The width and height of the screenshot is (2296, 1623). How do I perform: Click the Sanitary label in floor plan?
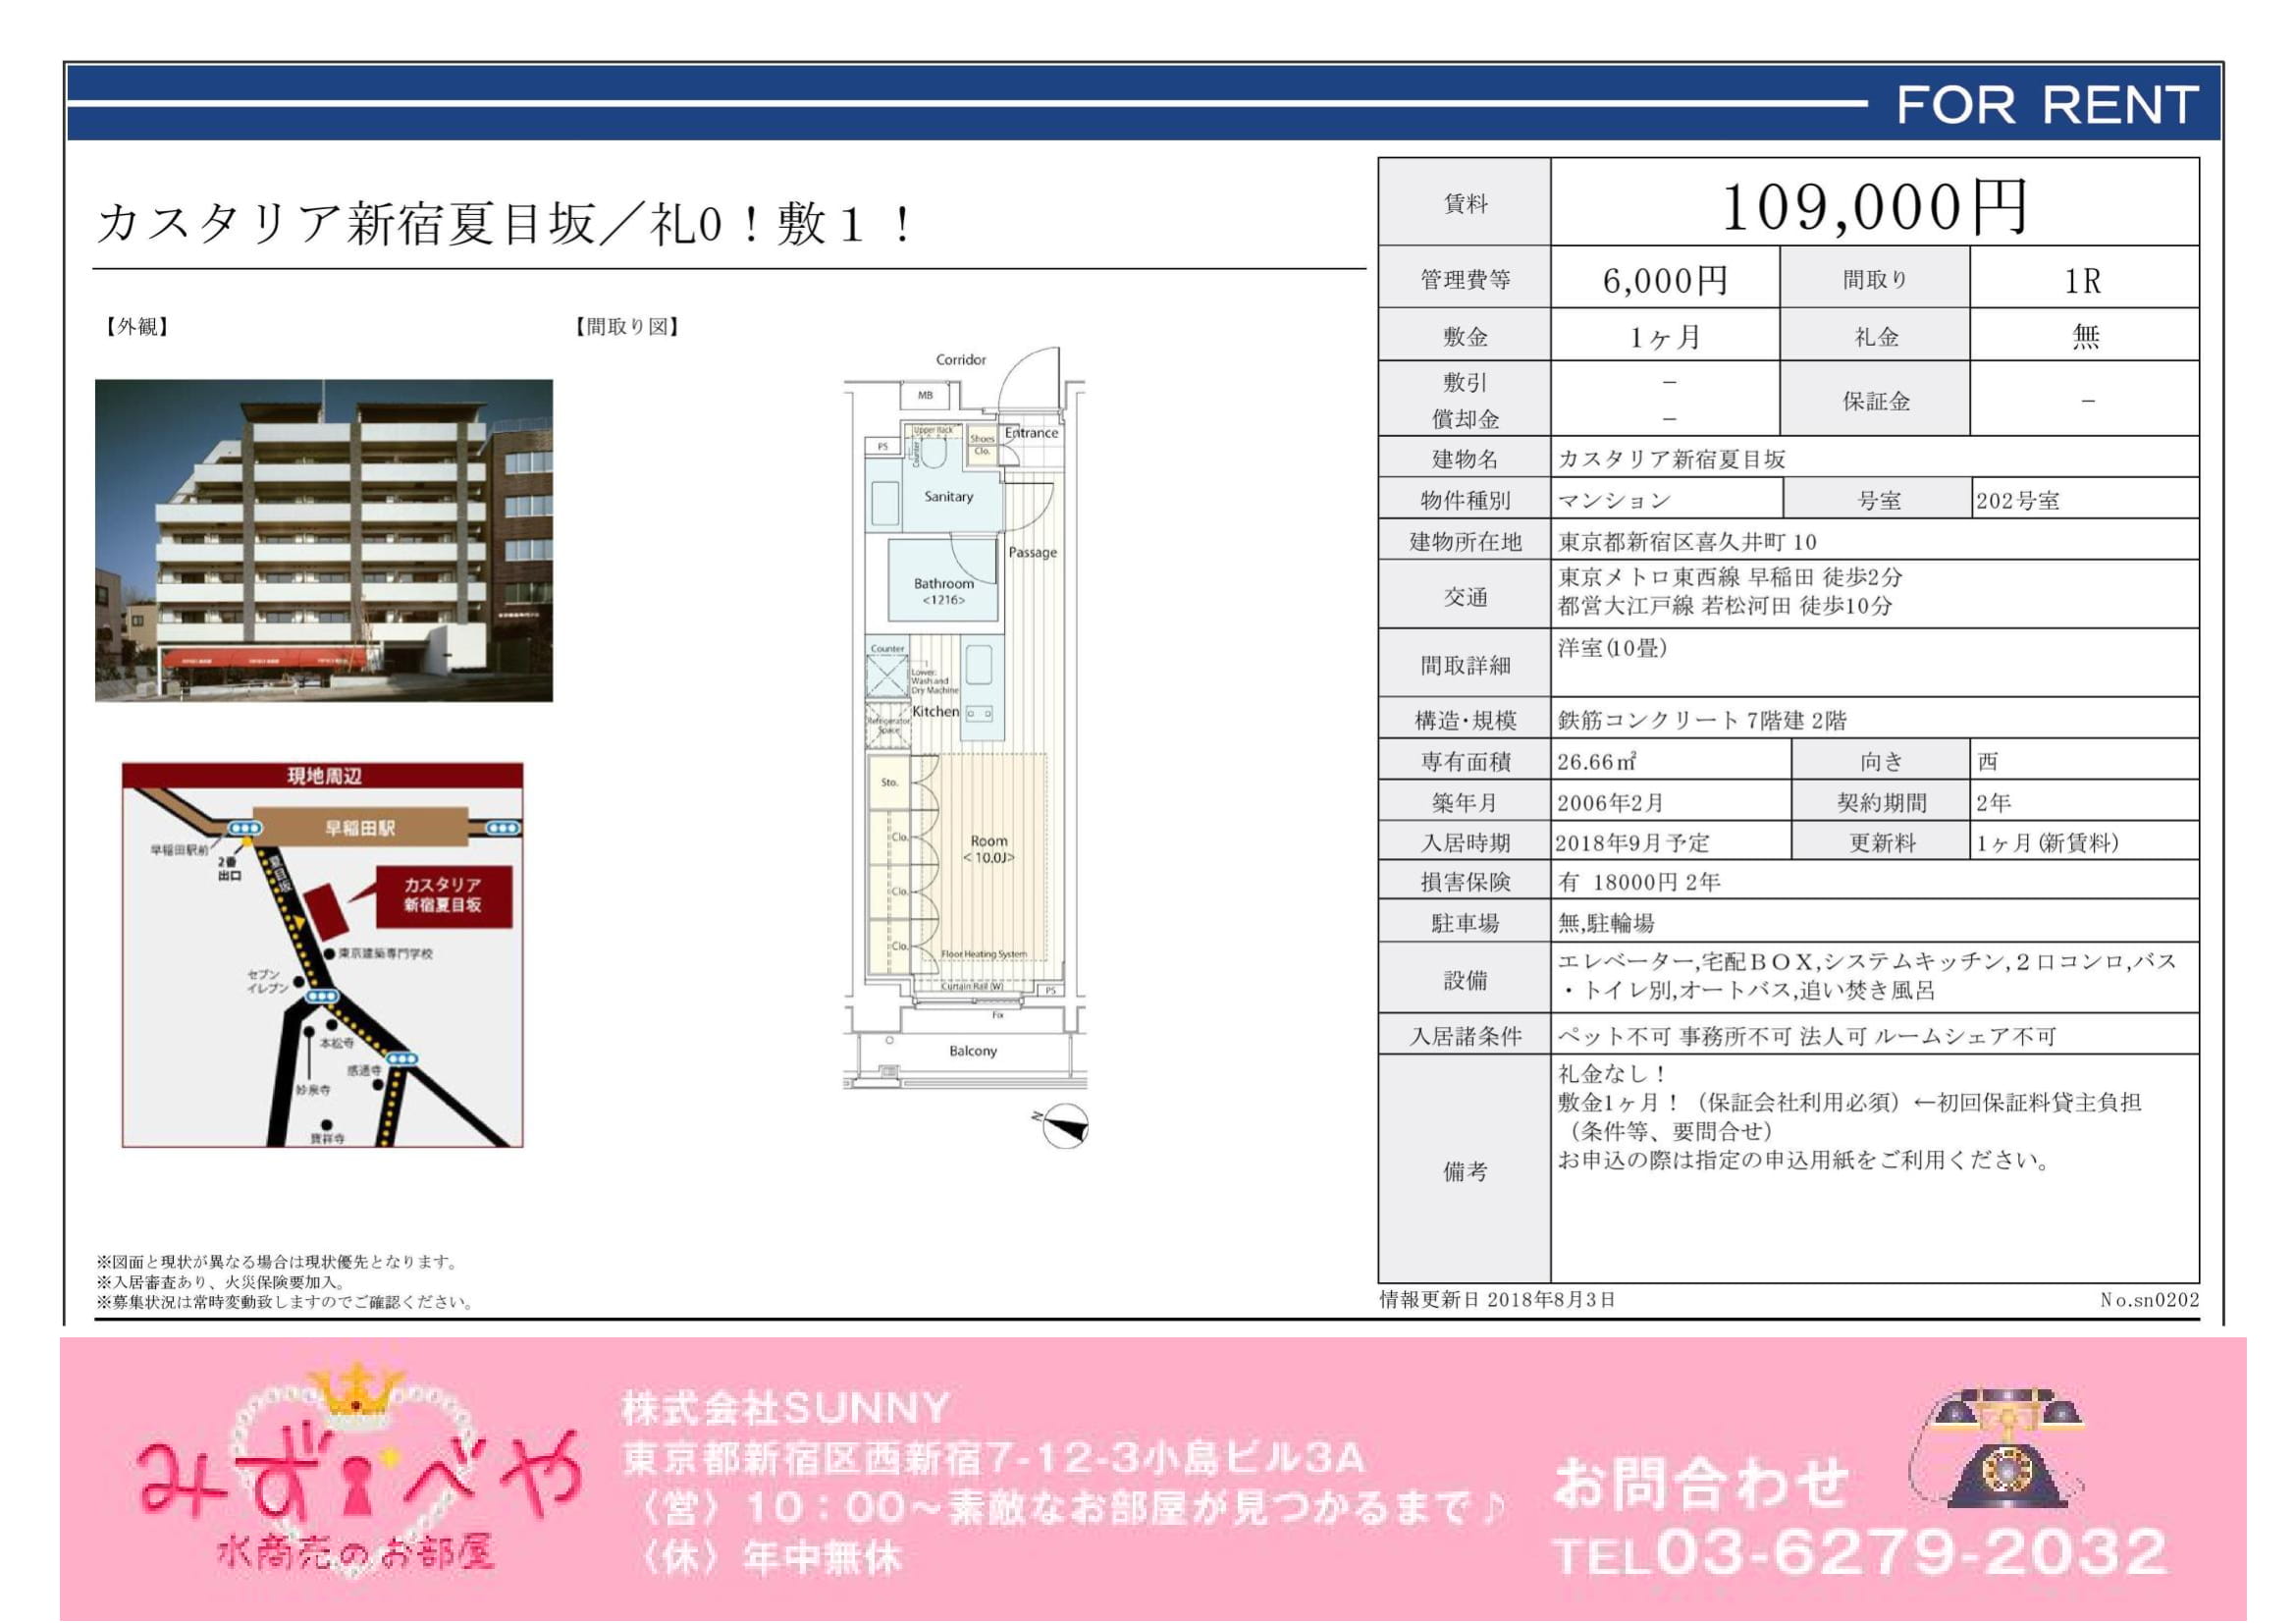(948, 496)
